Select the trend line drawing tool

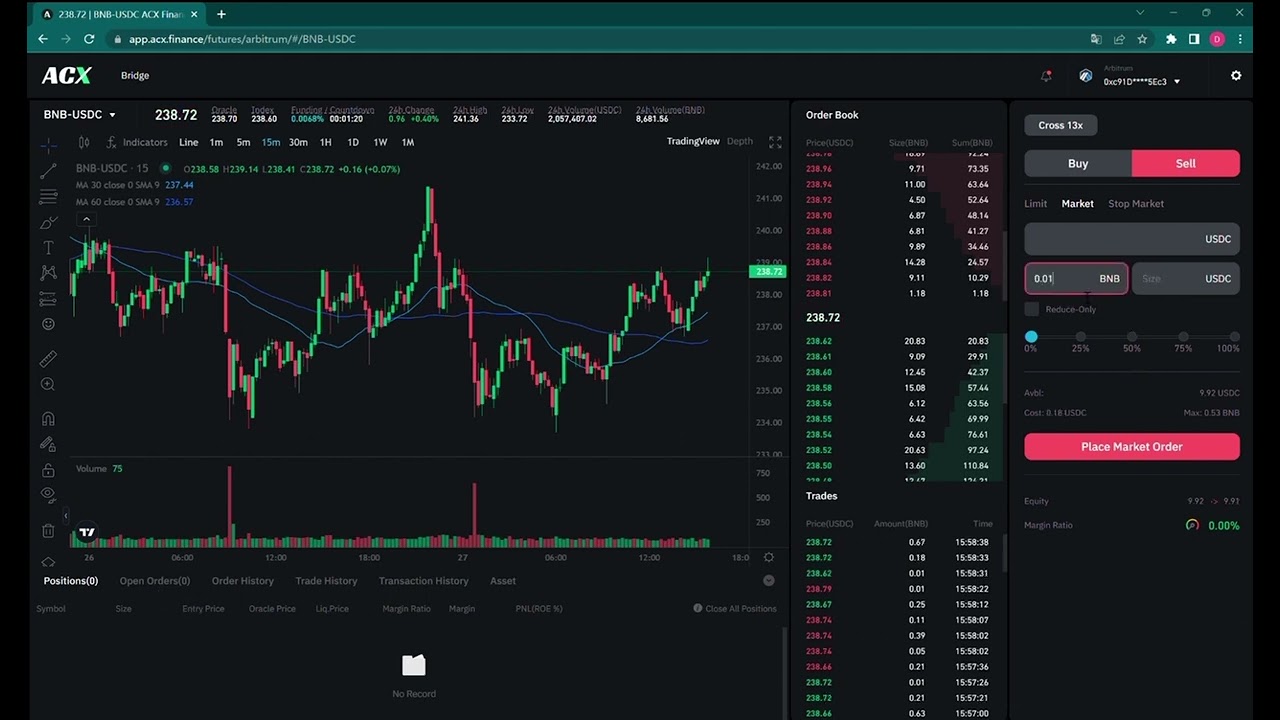(x=48, y=171)
